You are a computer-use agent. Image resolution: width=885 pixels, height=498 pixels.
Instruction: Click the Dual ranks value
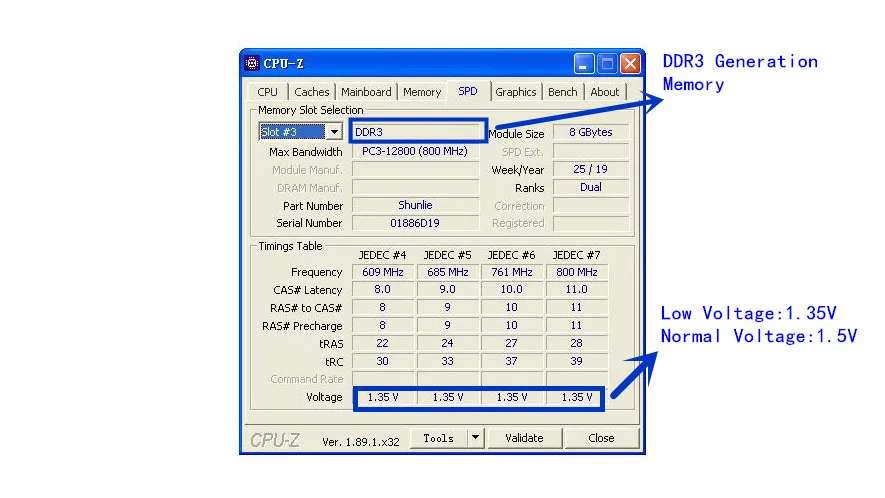(x=591, y=187)
